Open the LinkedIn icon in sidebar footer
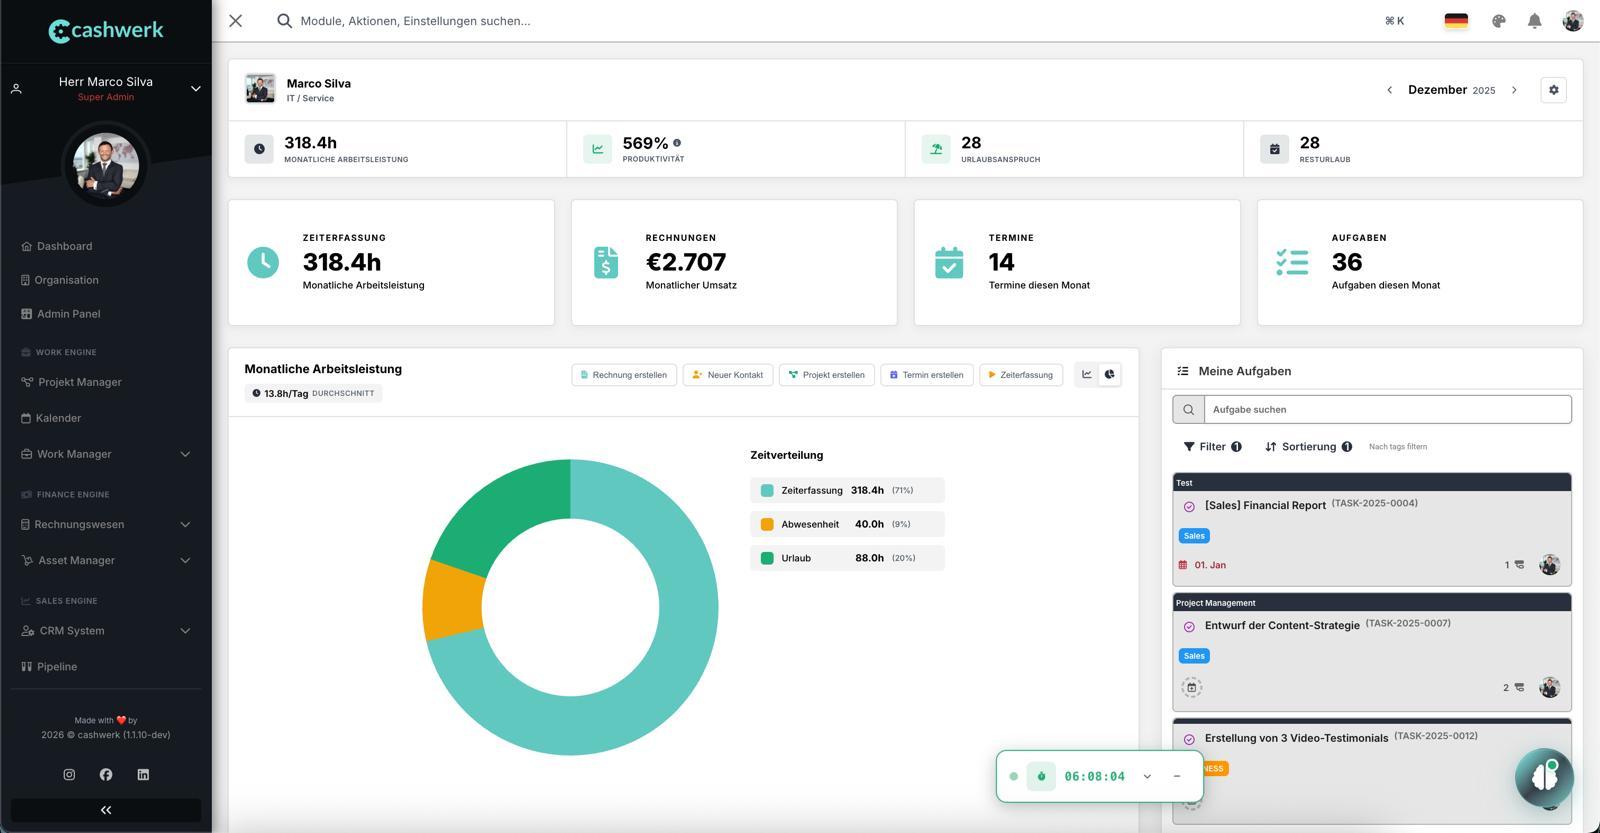This screenshot has width=1600, height=833. pos(143,775)
